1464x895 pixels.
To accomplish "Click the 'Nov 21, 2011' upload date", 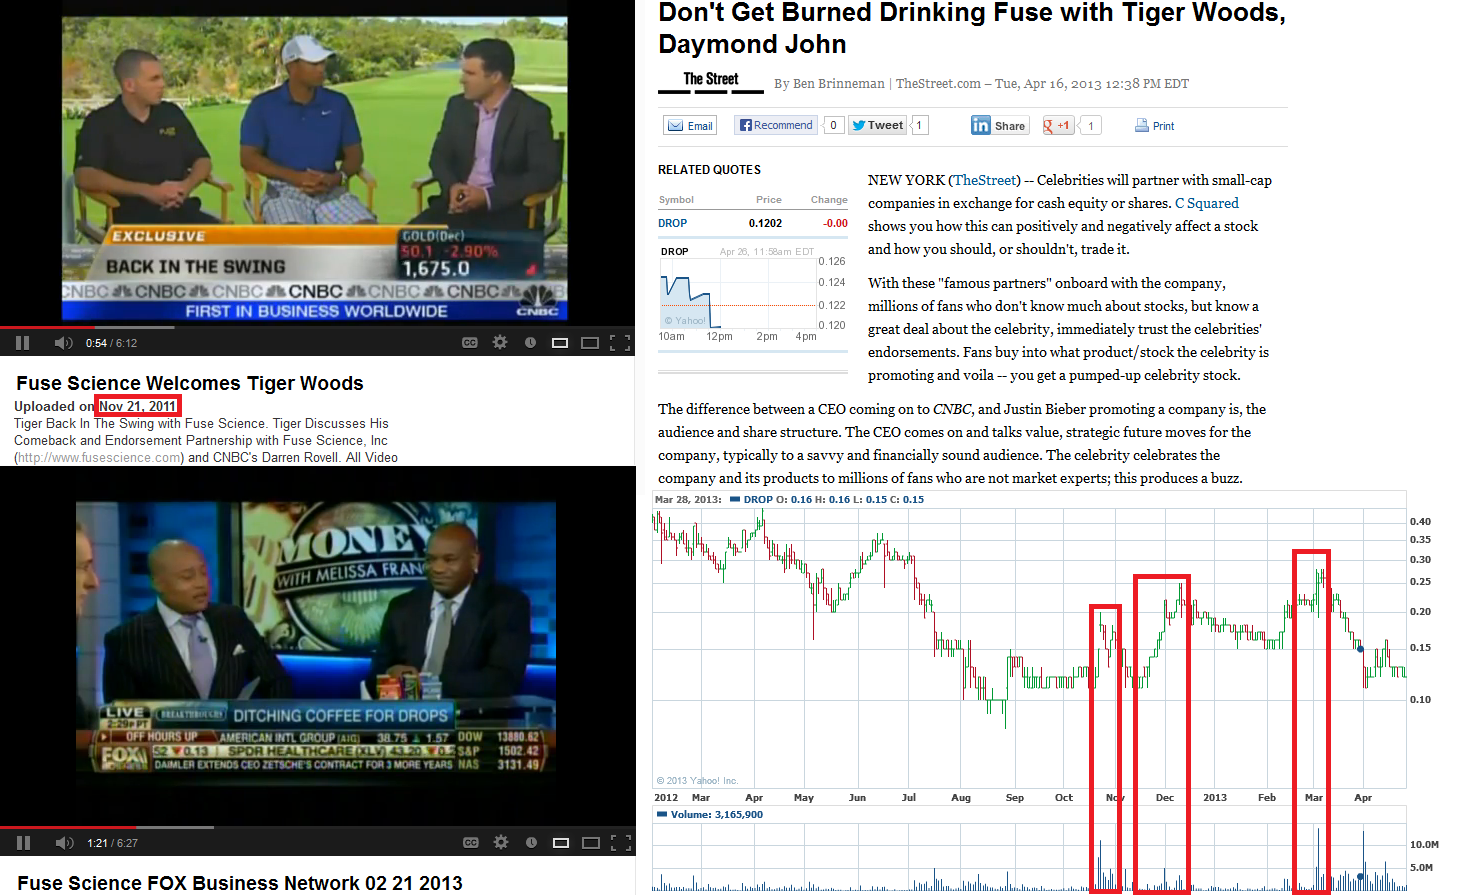I will click(x=138, y=406).
